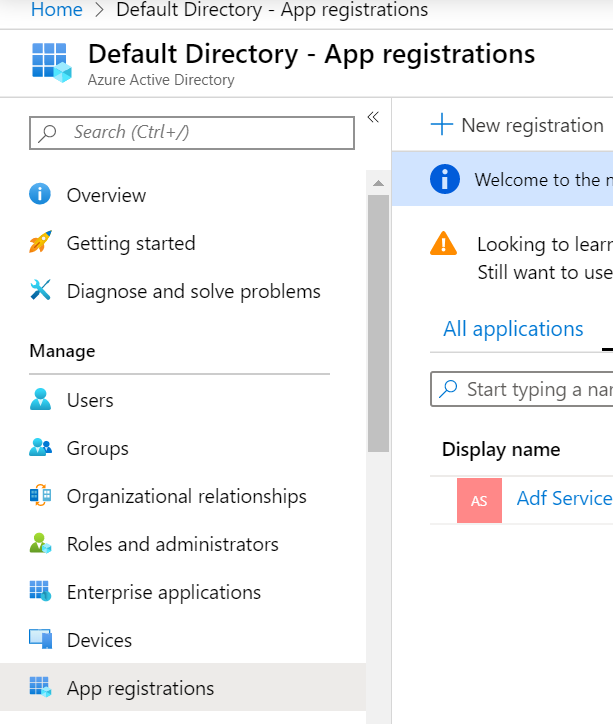Click the Devices monitor icon
The height and width of the screenshot is (724, 613).
coord(40,639)
